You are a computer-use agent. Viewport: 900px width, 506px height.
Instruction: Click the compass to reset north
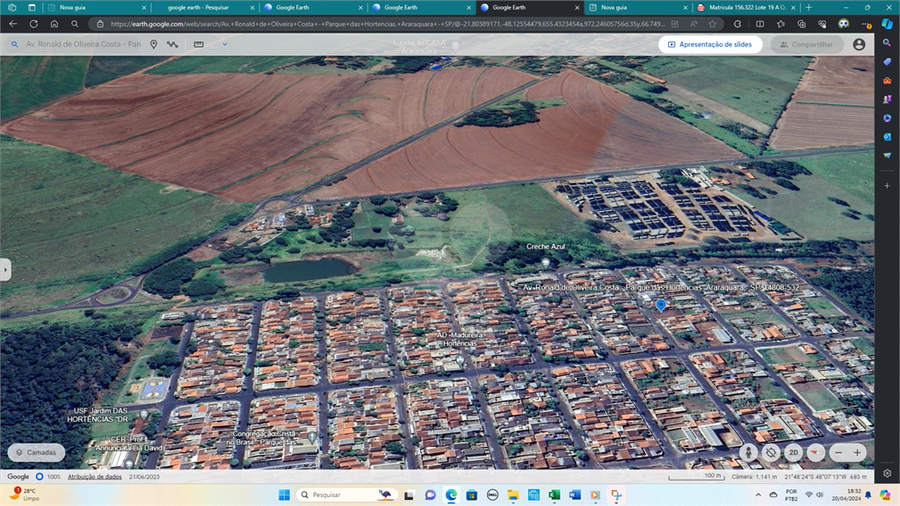coord(817,452)
